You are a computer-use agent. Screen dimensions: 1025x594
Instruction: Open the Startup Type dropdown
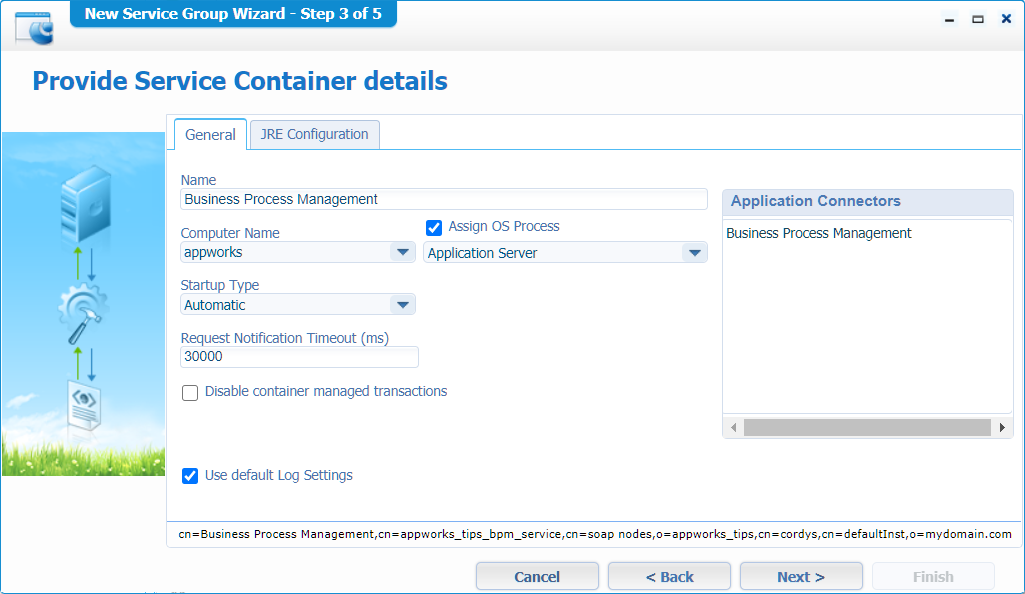coord(402,305)
